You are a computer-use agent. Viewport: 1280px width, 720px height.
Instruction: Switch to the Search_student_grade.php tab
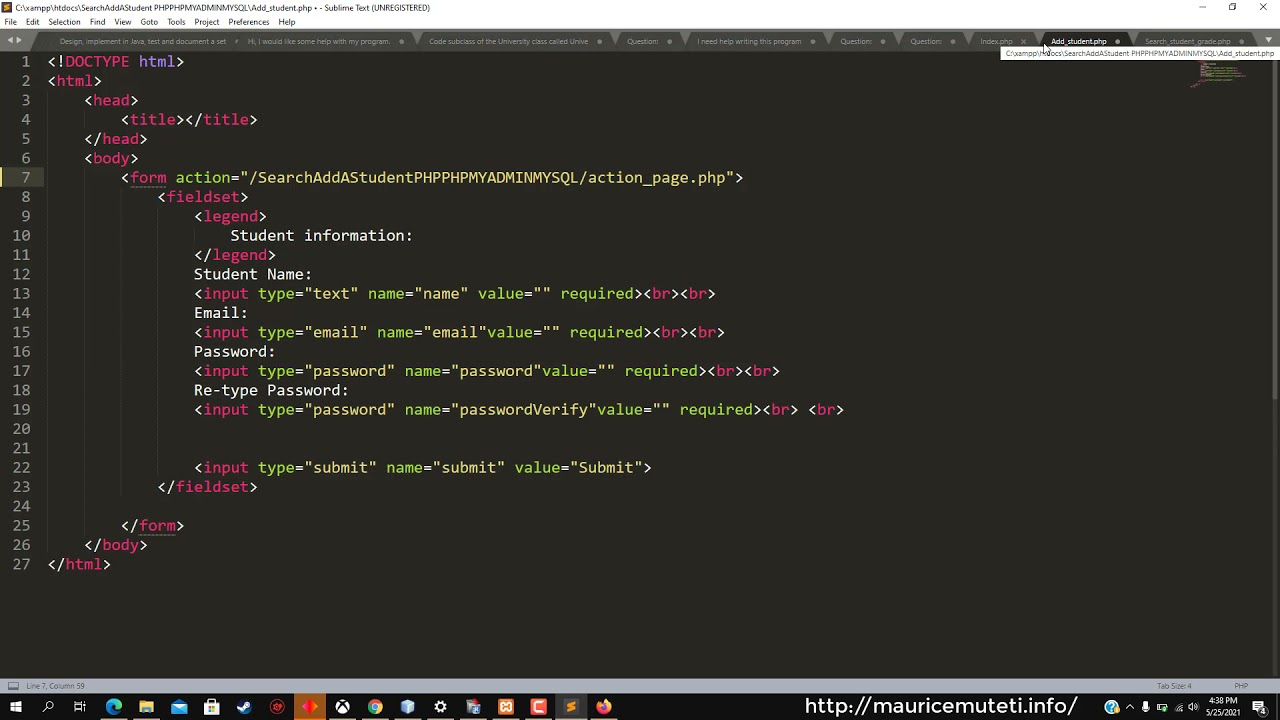point(1187,41)
